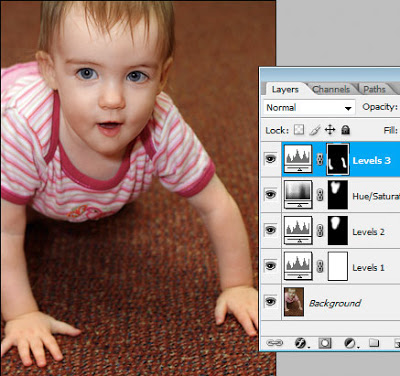The image size is (400, 376).
Task: Click the lock all padlock icon
Action: [346, 130]
